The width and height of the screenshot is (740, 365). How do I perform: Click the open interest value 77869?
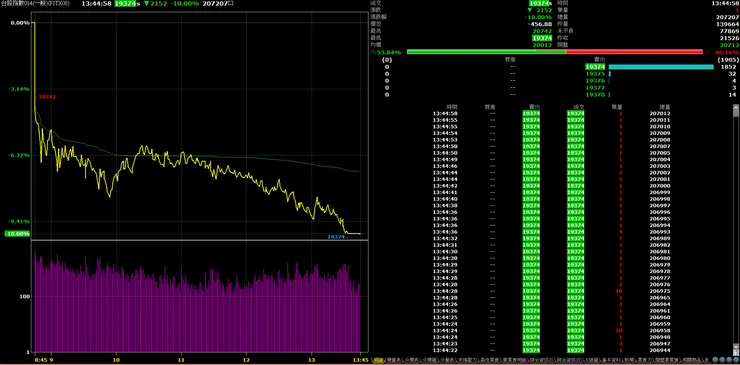tap(730, 31)
